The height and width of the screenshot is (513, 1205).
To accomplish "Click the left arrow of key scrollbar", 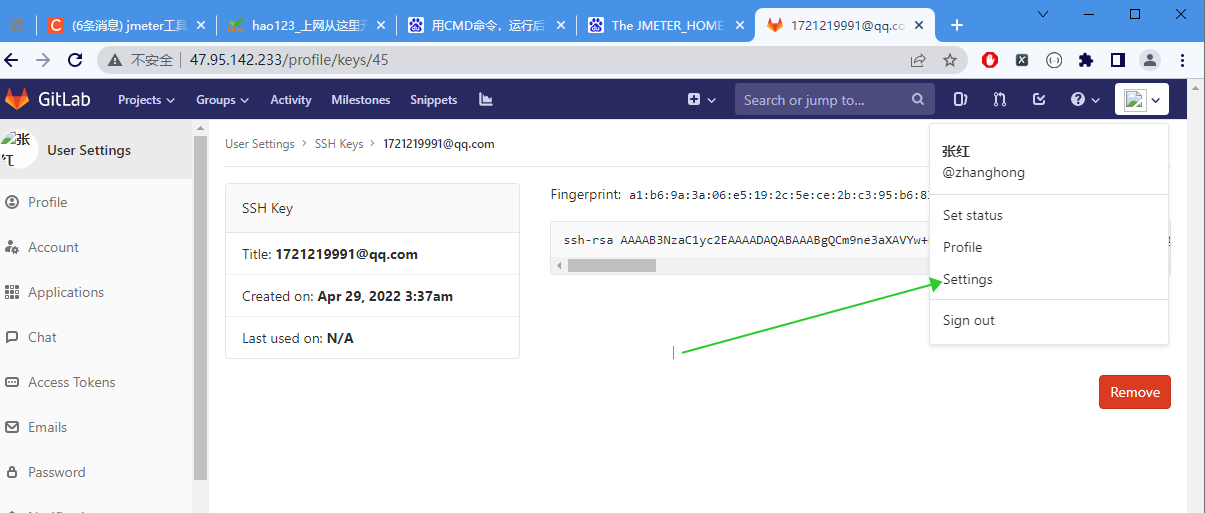I will pos(559,266).
